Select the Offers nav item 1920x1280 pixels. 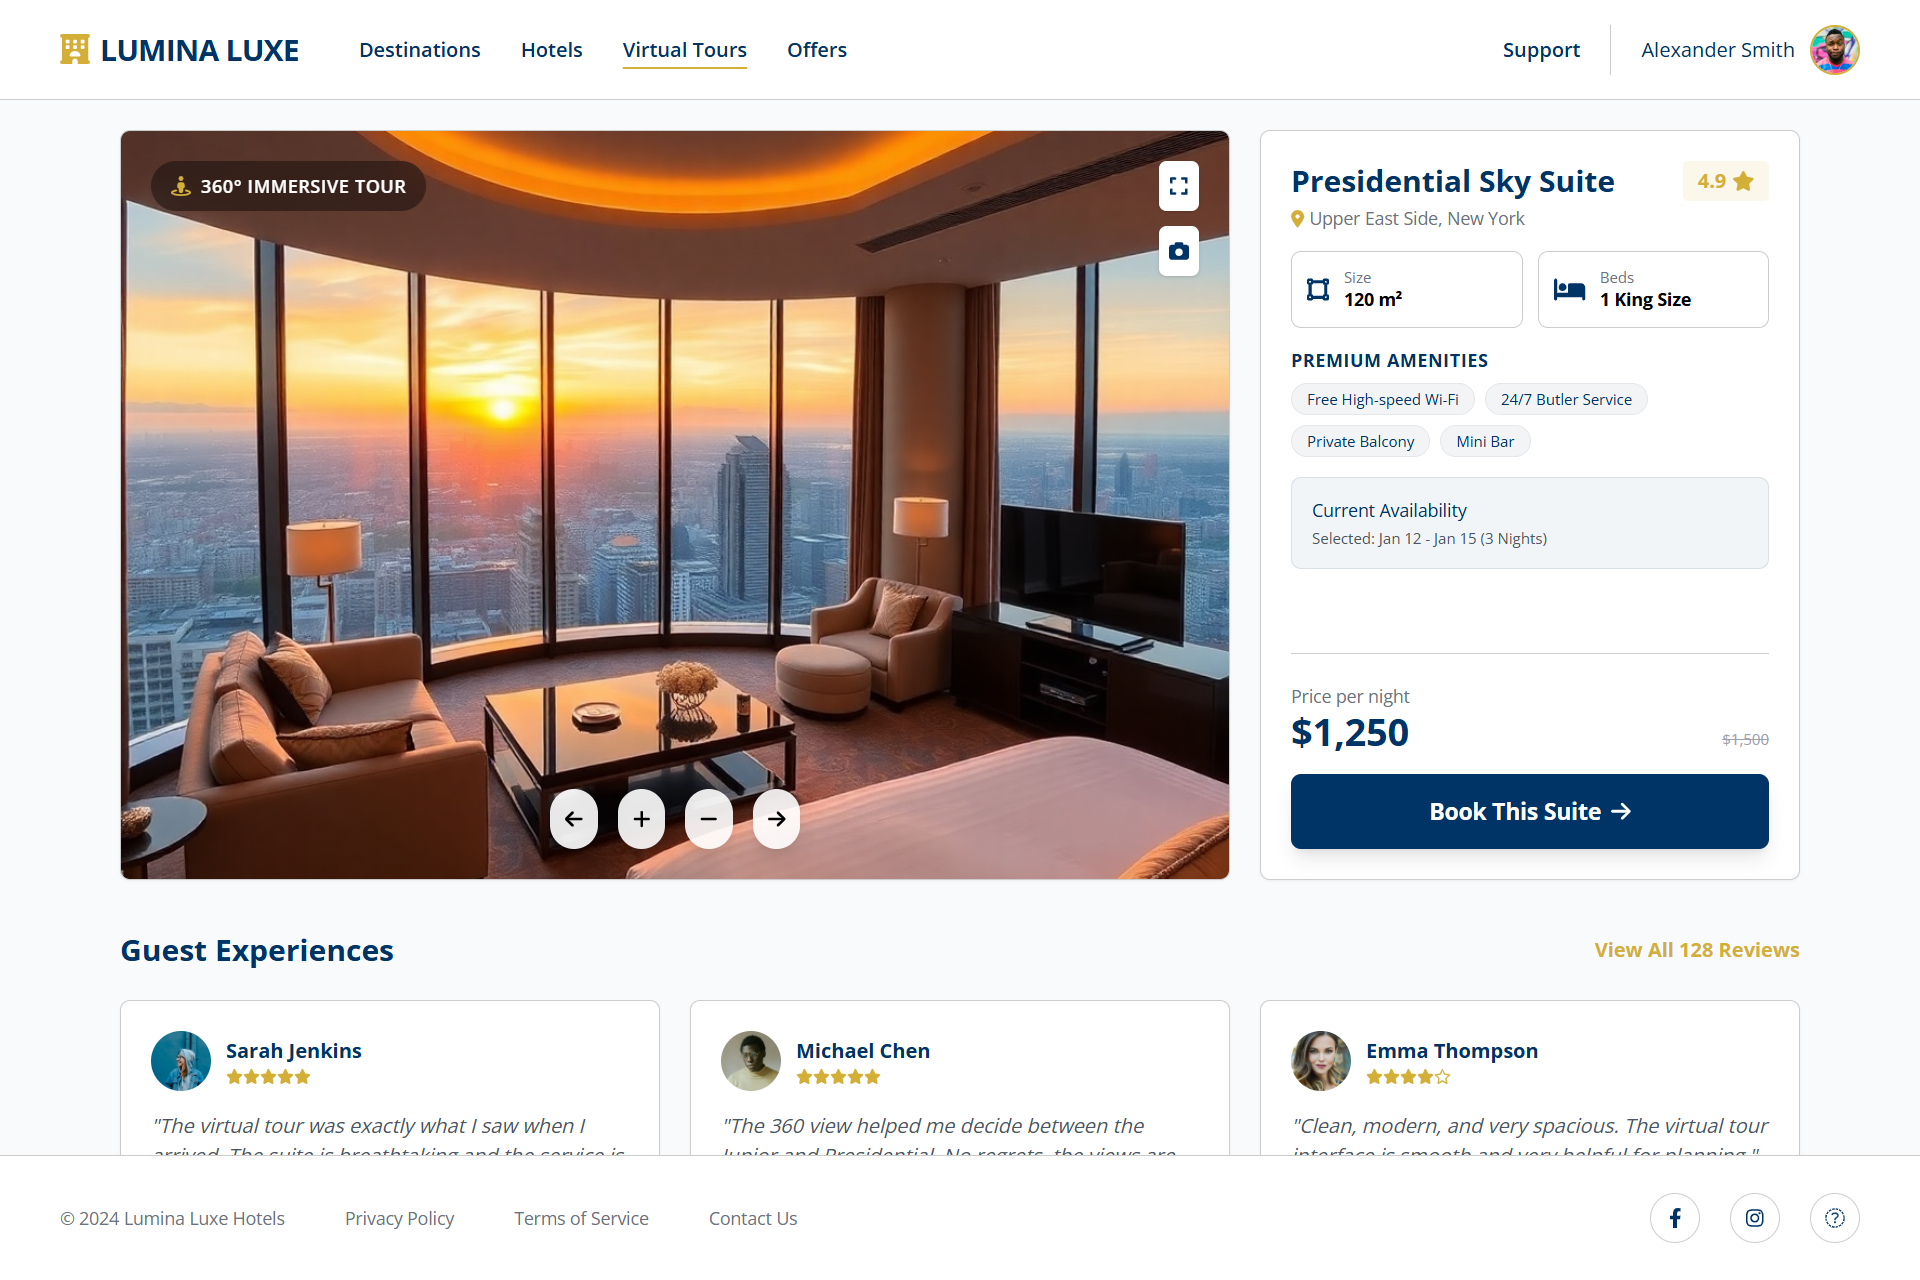(817, 50)
